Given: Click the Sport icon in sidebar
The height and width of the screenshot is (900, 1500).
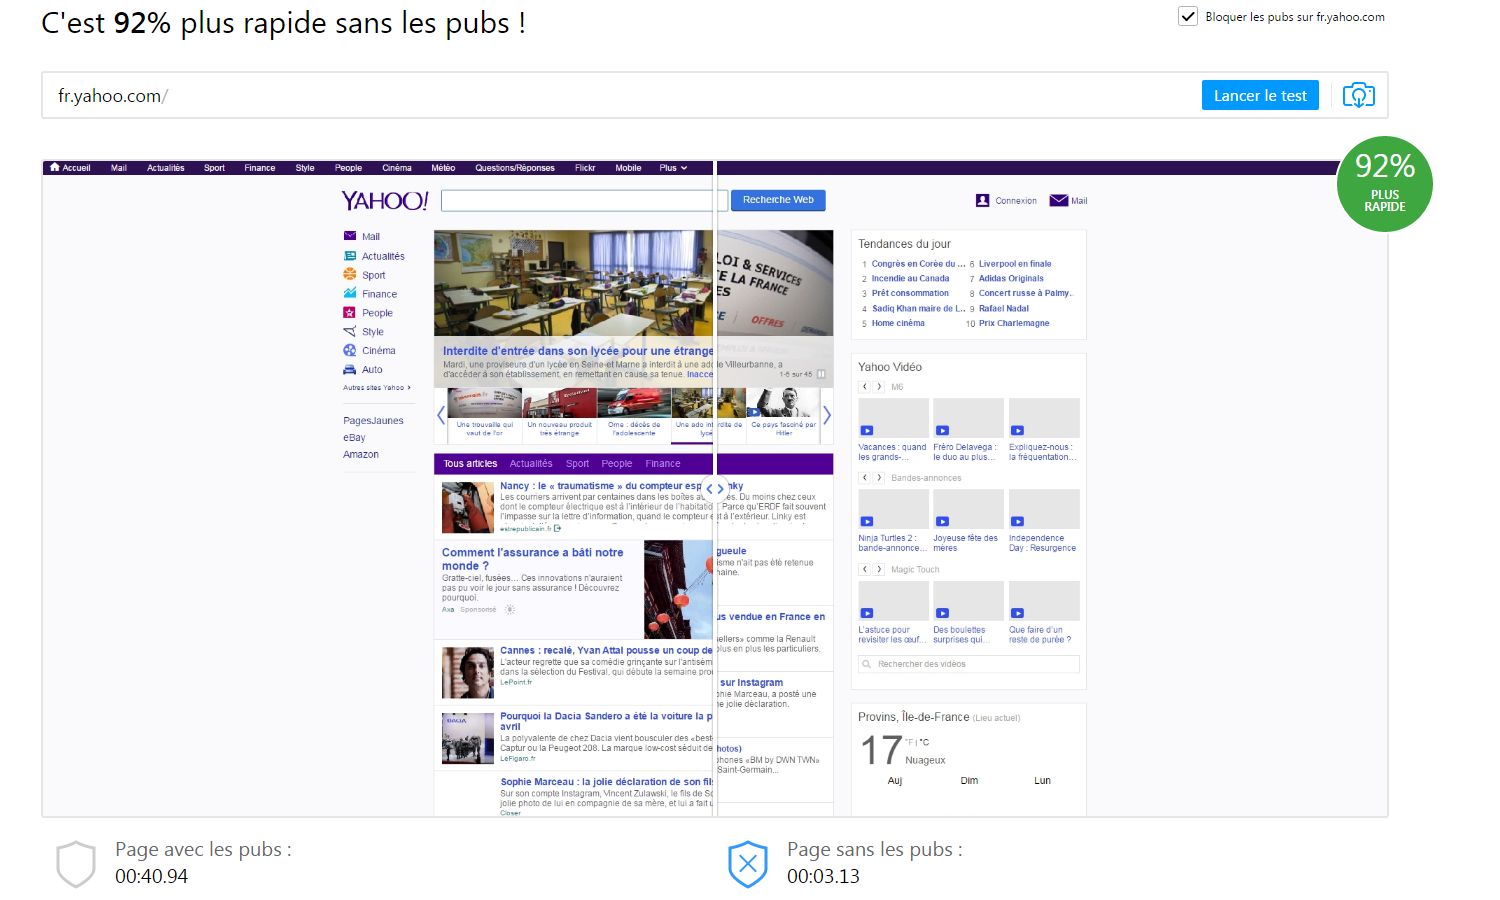Looking at the screenshot, I should [x=350, y=274].
